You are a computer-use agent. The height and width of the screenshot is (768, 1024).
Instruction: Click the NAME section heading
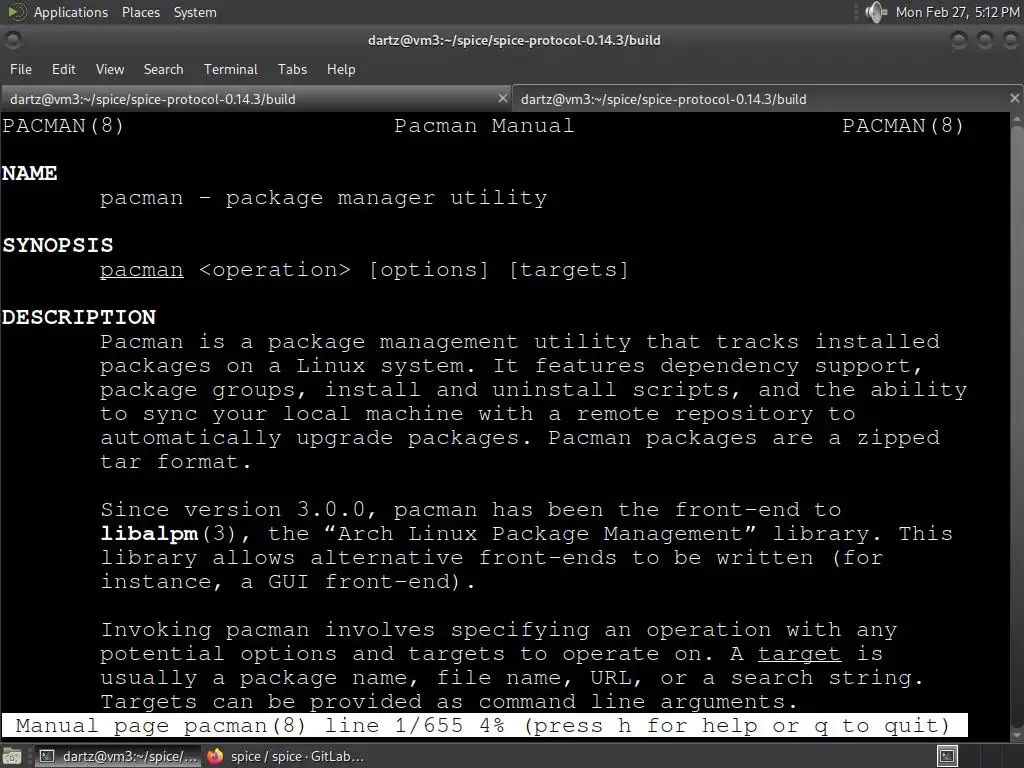[29, 173]
